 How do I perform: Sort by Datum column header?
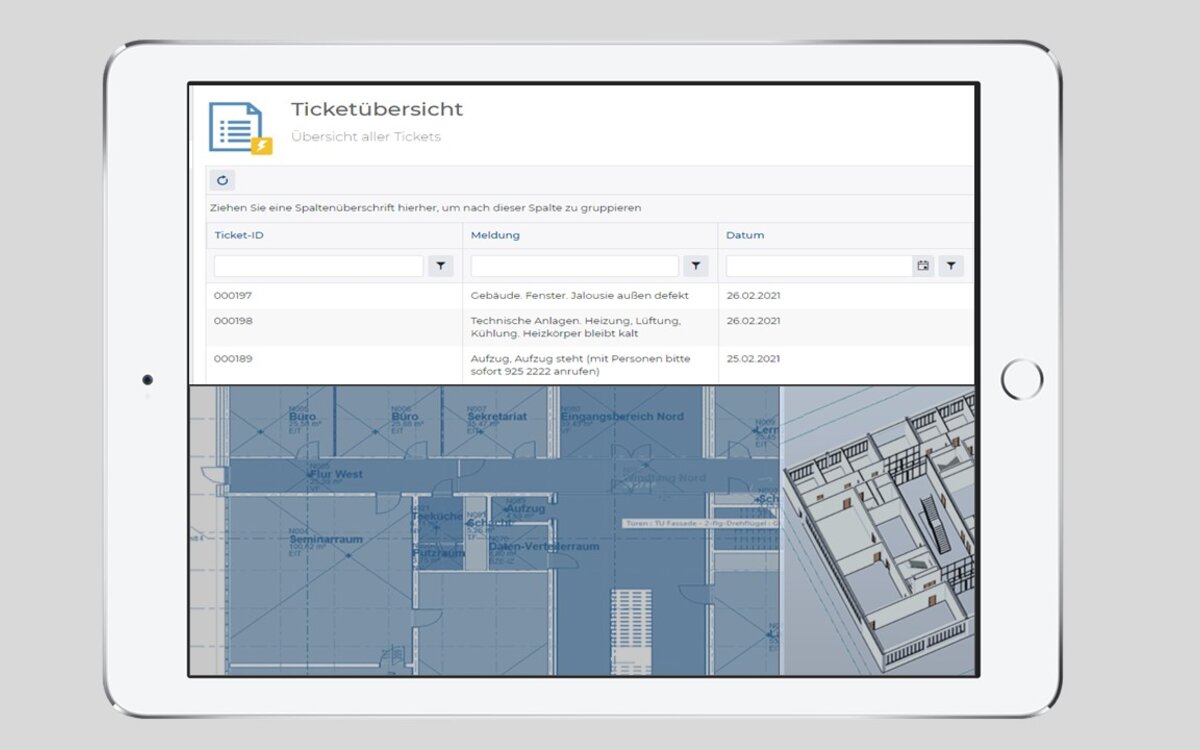pos(745,235)
